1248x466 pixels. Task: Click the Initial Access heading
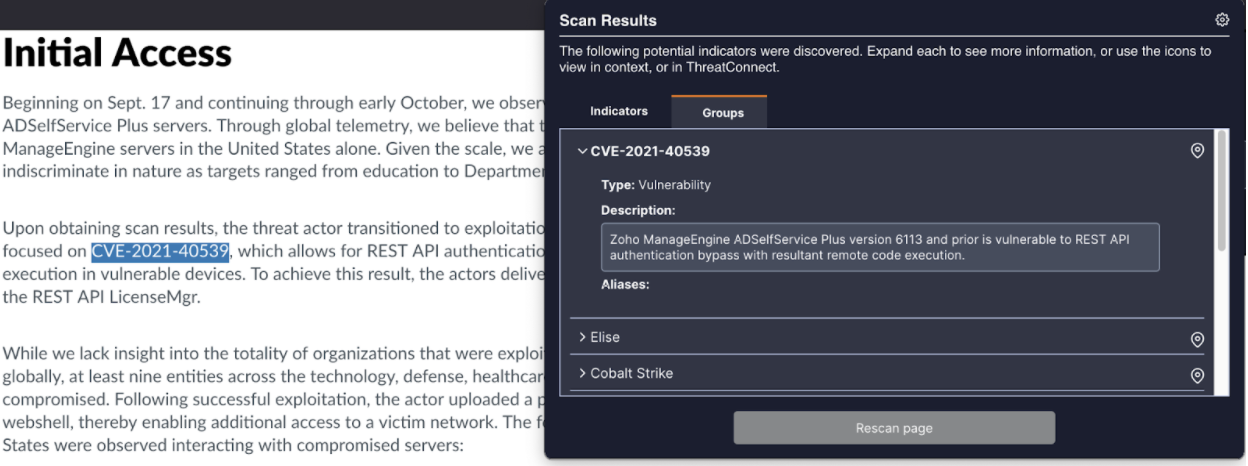(x=117, y=52)
